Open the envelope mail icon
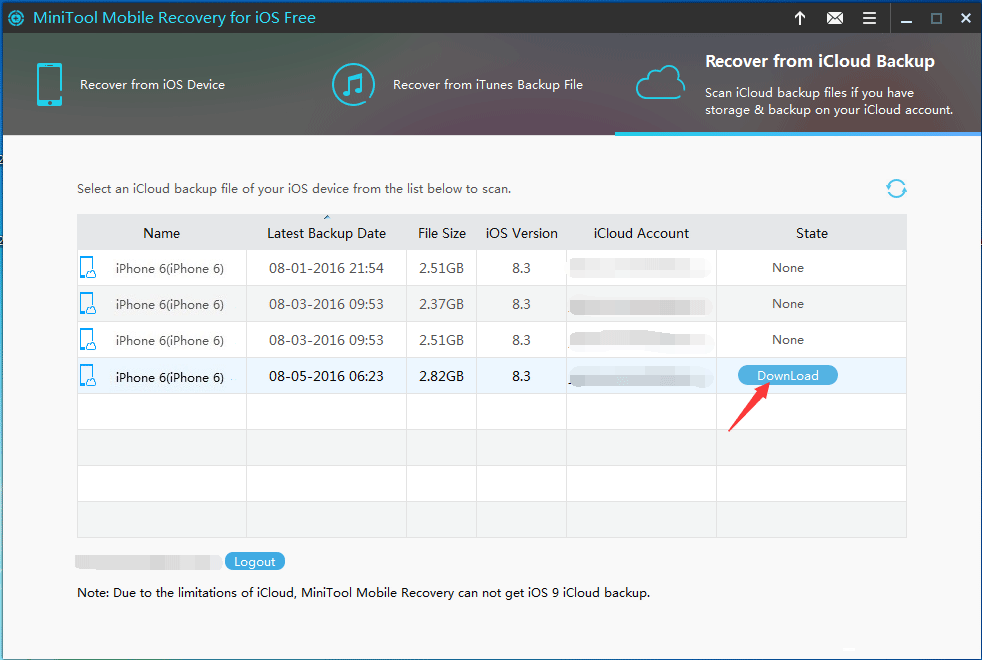The image size is (982, 660). 835,18
